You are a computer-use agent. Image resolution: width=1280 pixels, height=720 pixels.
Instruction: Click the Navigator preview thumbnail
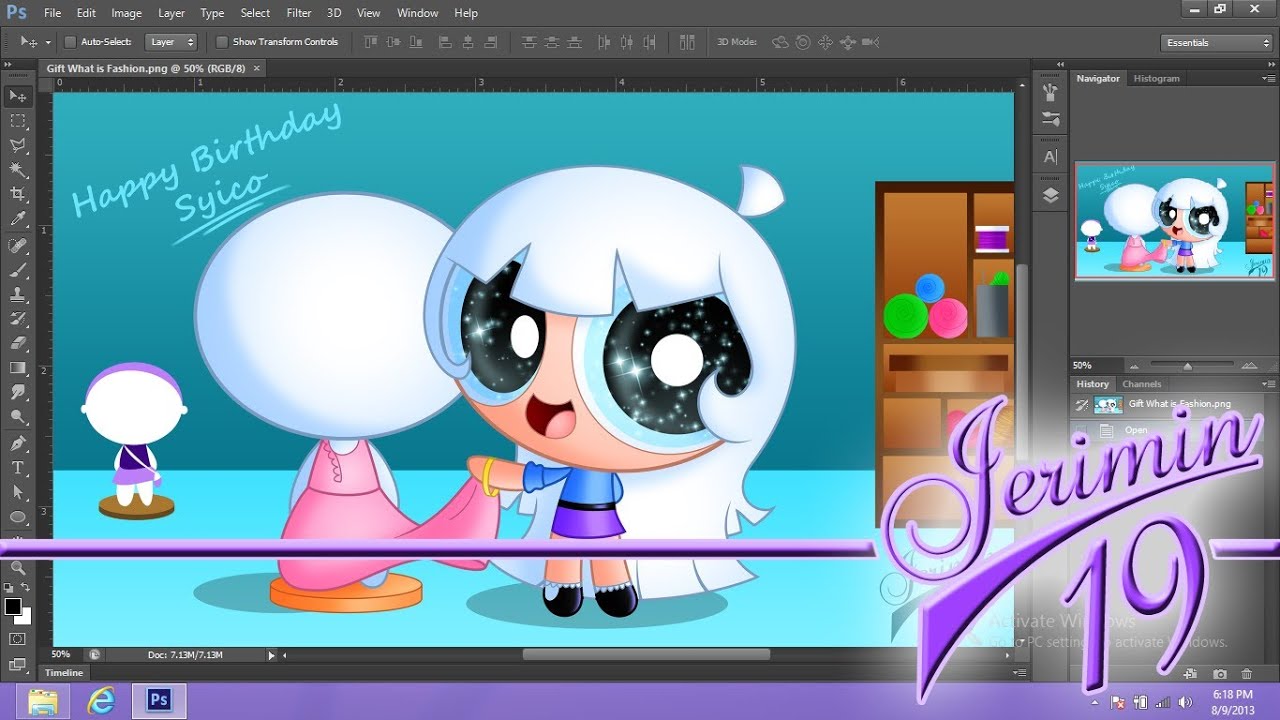[1175, 220]
